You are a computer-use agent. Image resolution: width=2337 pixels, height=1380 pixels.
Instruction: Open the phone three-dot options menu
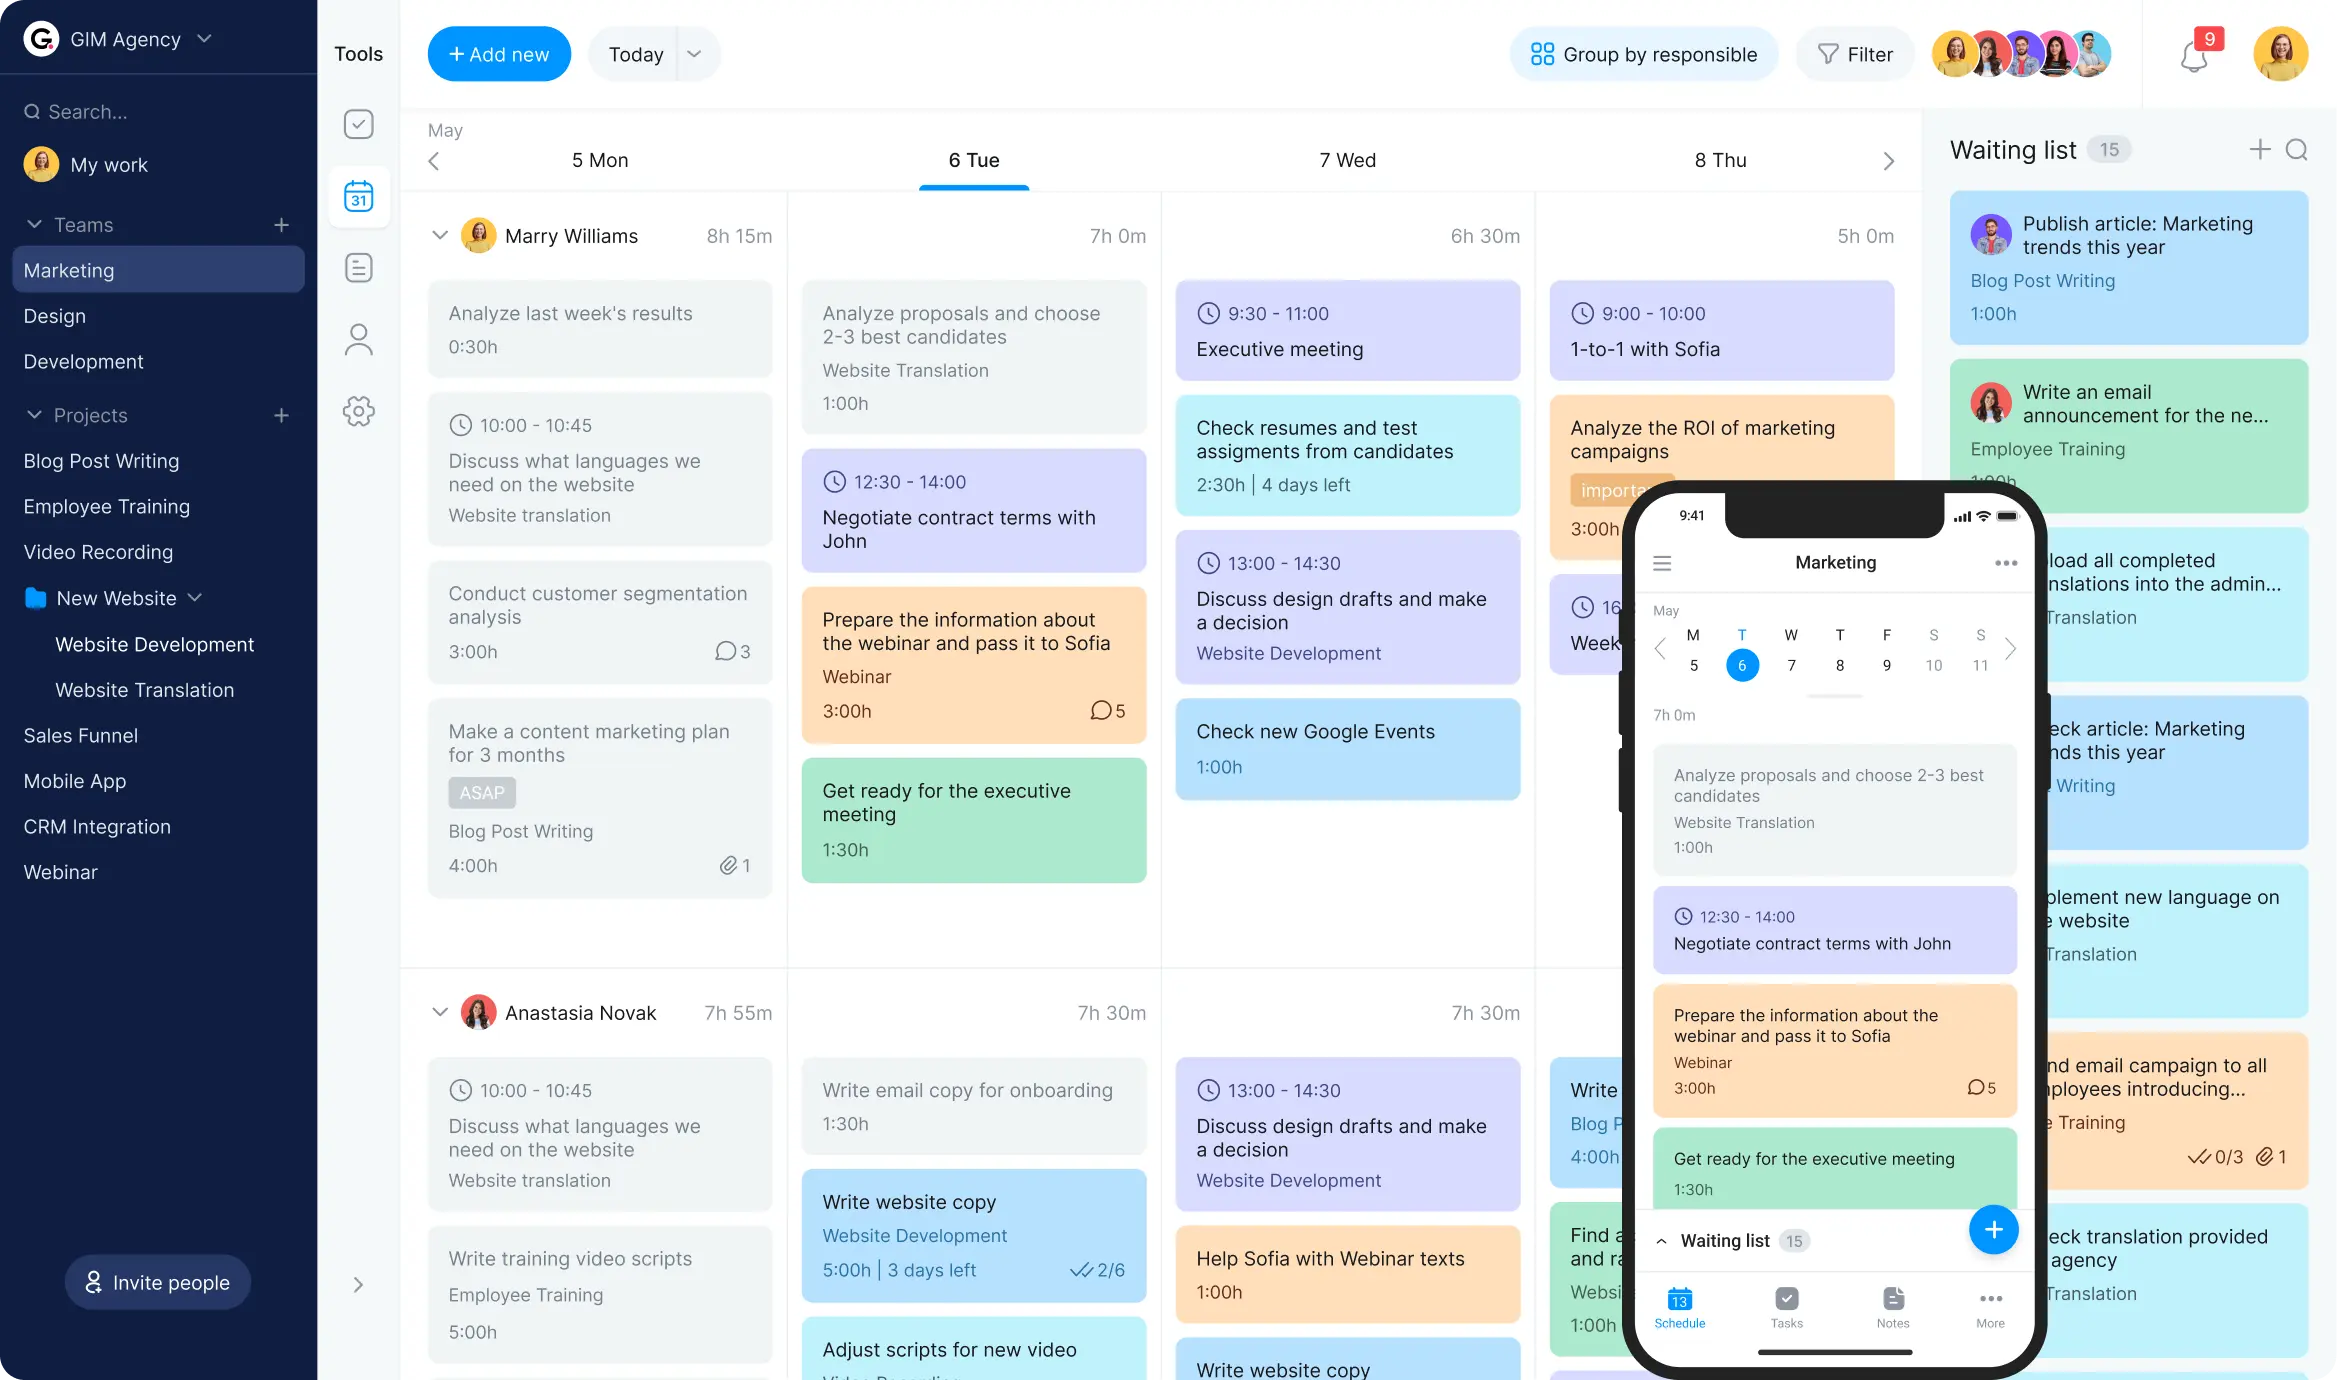pos(2006,563)
